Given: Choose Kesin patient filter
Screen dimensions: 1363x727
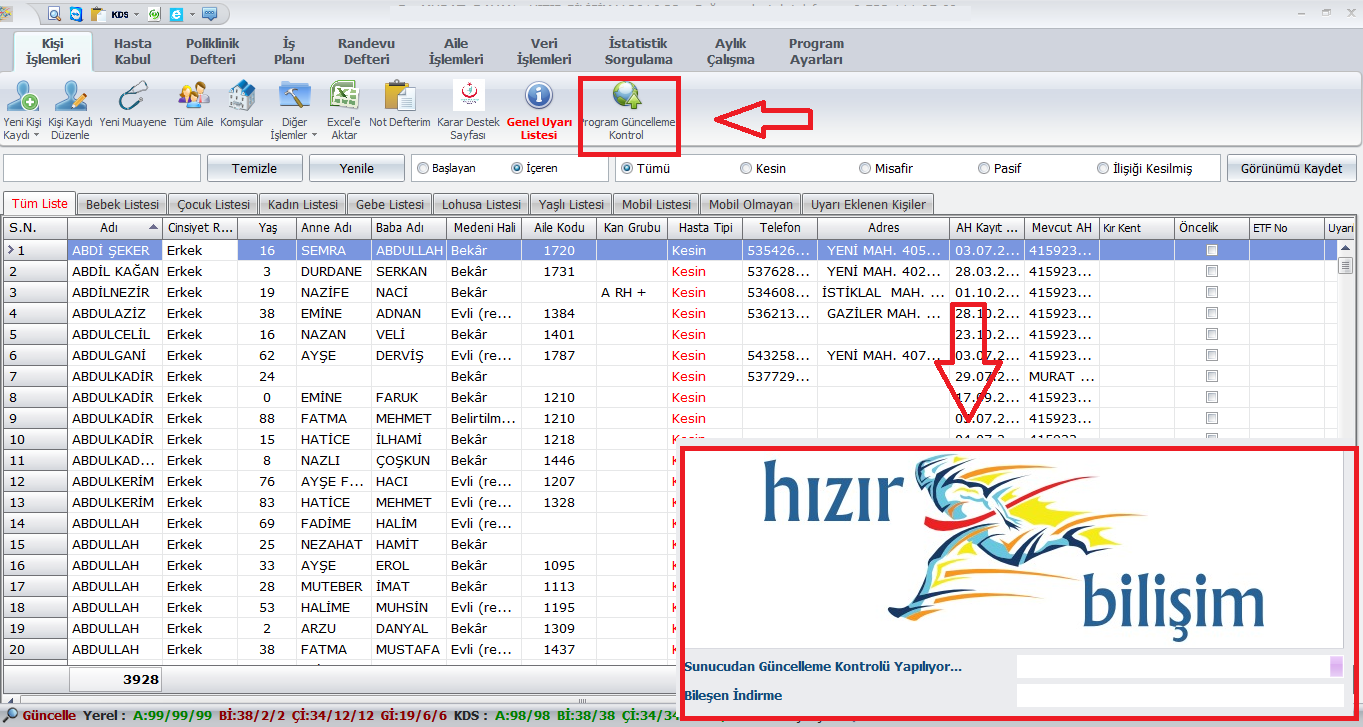Looking at the screenshot, I should click(746, 168).
